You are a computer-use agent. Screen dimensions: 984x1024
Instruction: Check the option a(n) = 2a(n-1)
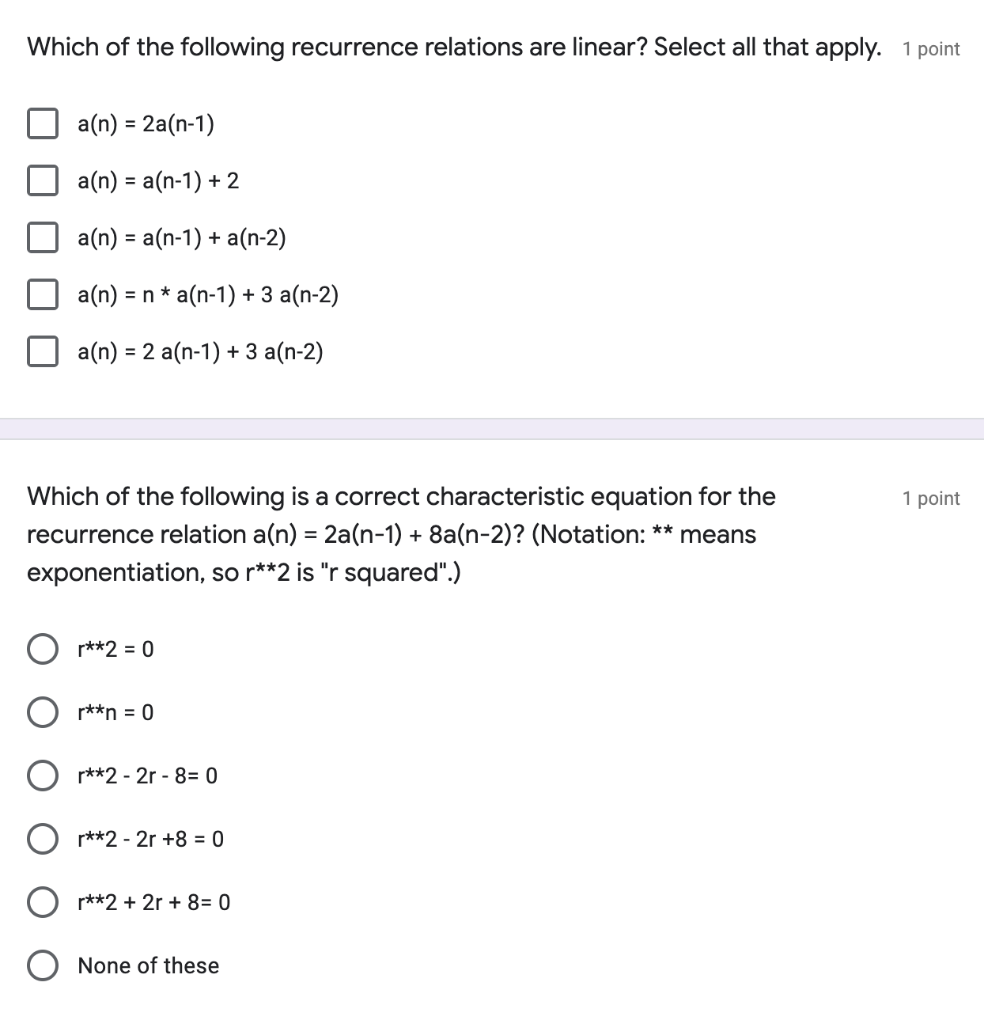coord(42,123)
